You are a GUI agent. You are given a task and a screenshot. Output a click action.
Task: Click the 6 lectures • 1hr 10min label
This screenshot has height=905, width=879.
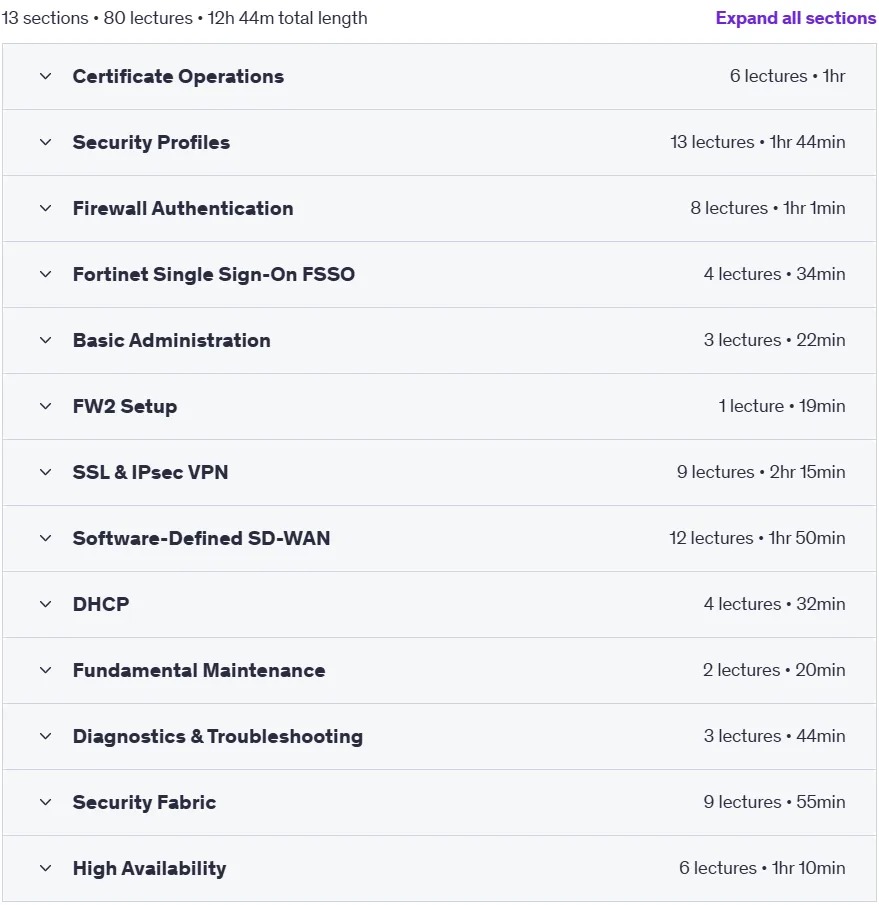(x=762, y=868)
